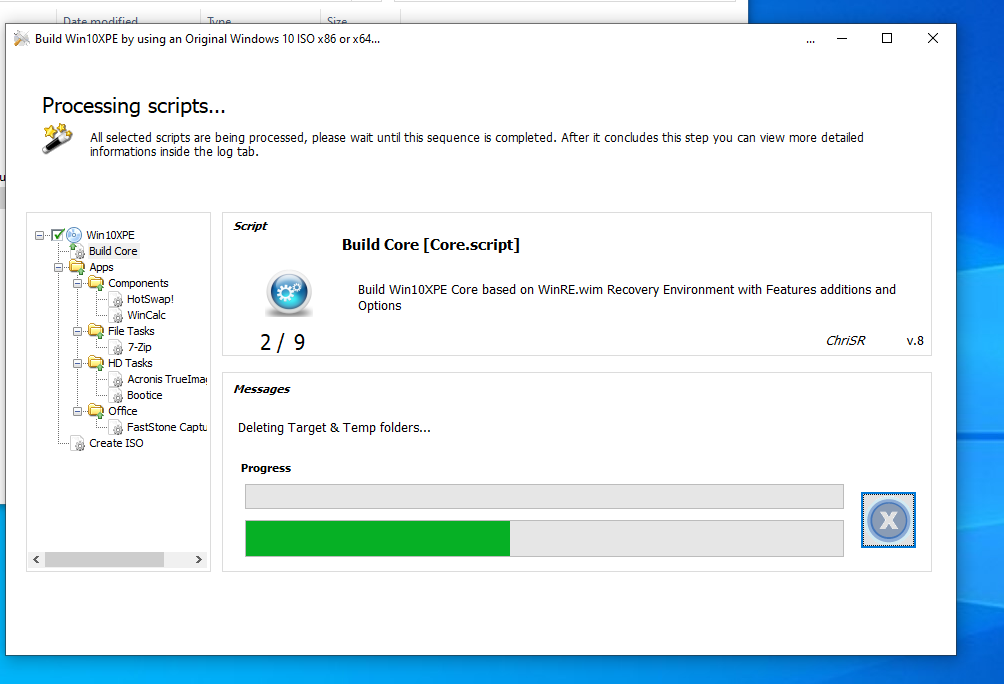Select the Components tree item

point(138,283)
